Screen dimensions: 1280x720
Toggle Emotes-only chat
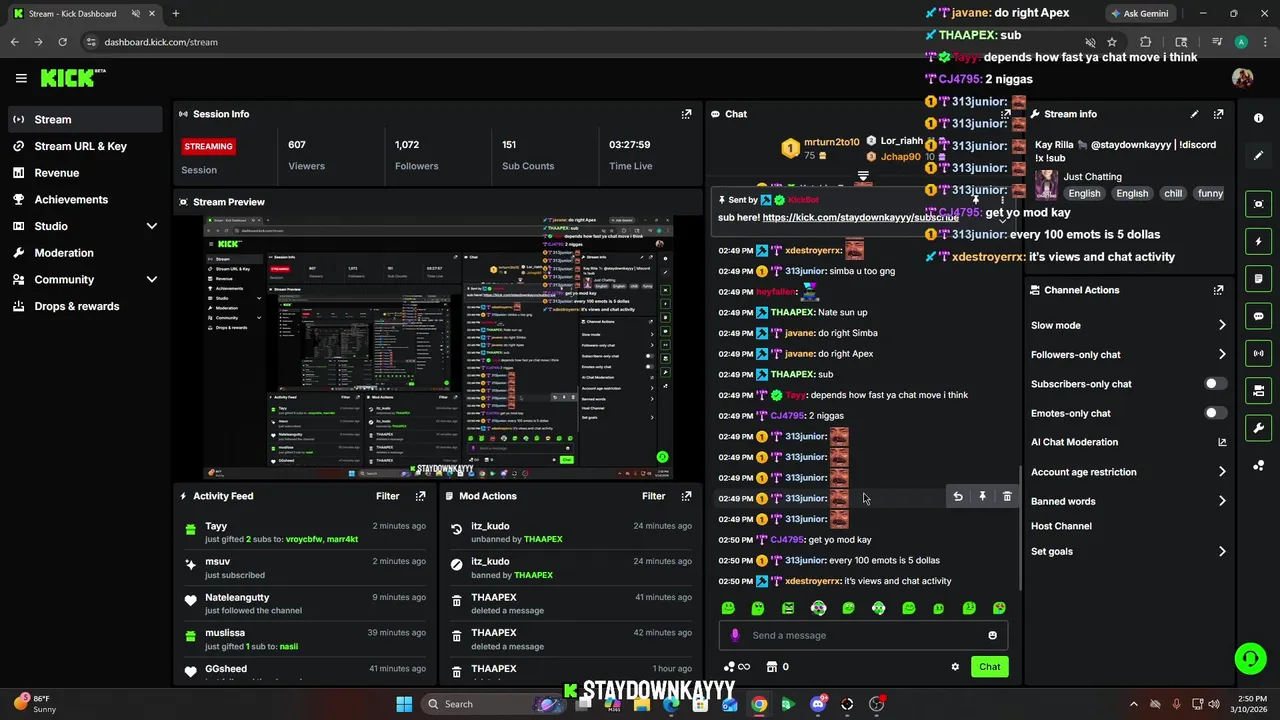tap(1215, 413)
